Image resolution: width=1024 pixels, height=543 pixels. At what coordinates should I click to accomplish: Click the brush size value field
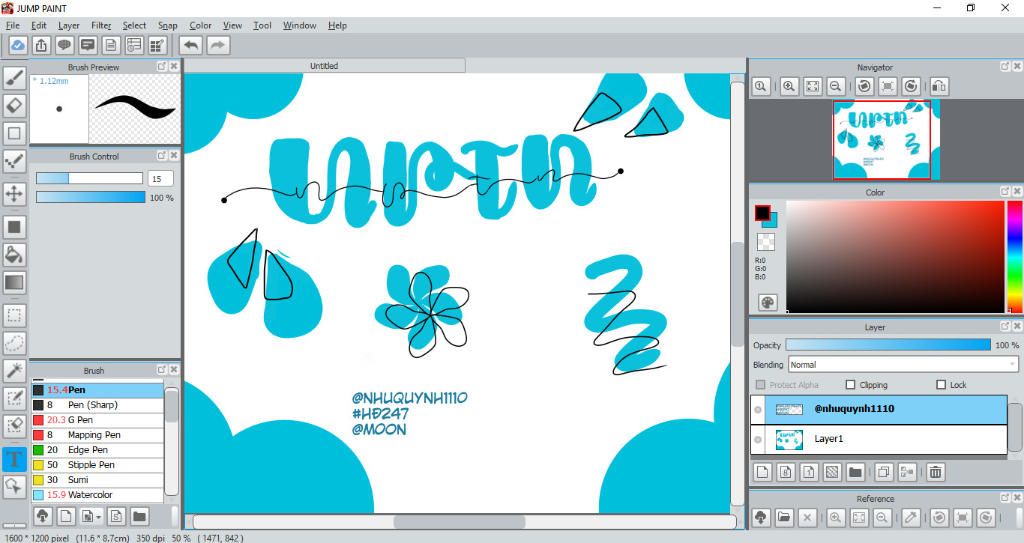(x=161, y=178)
